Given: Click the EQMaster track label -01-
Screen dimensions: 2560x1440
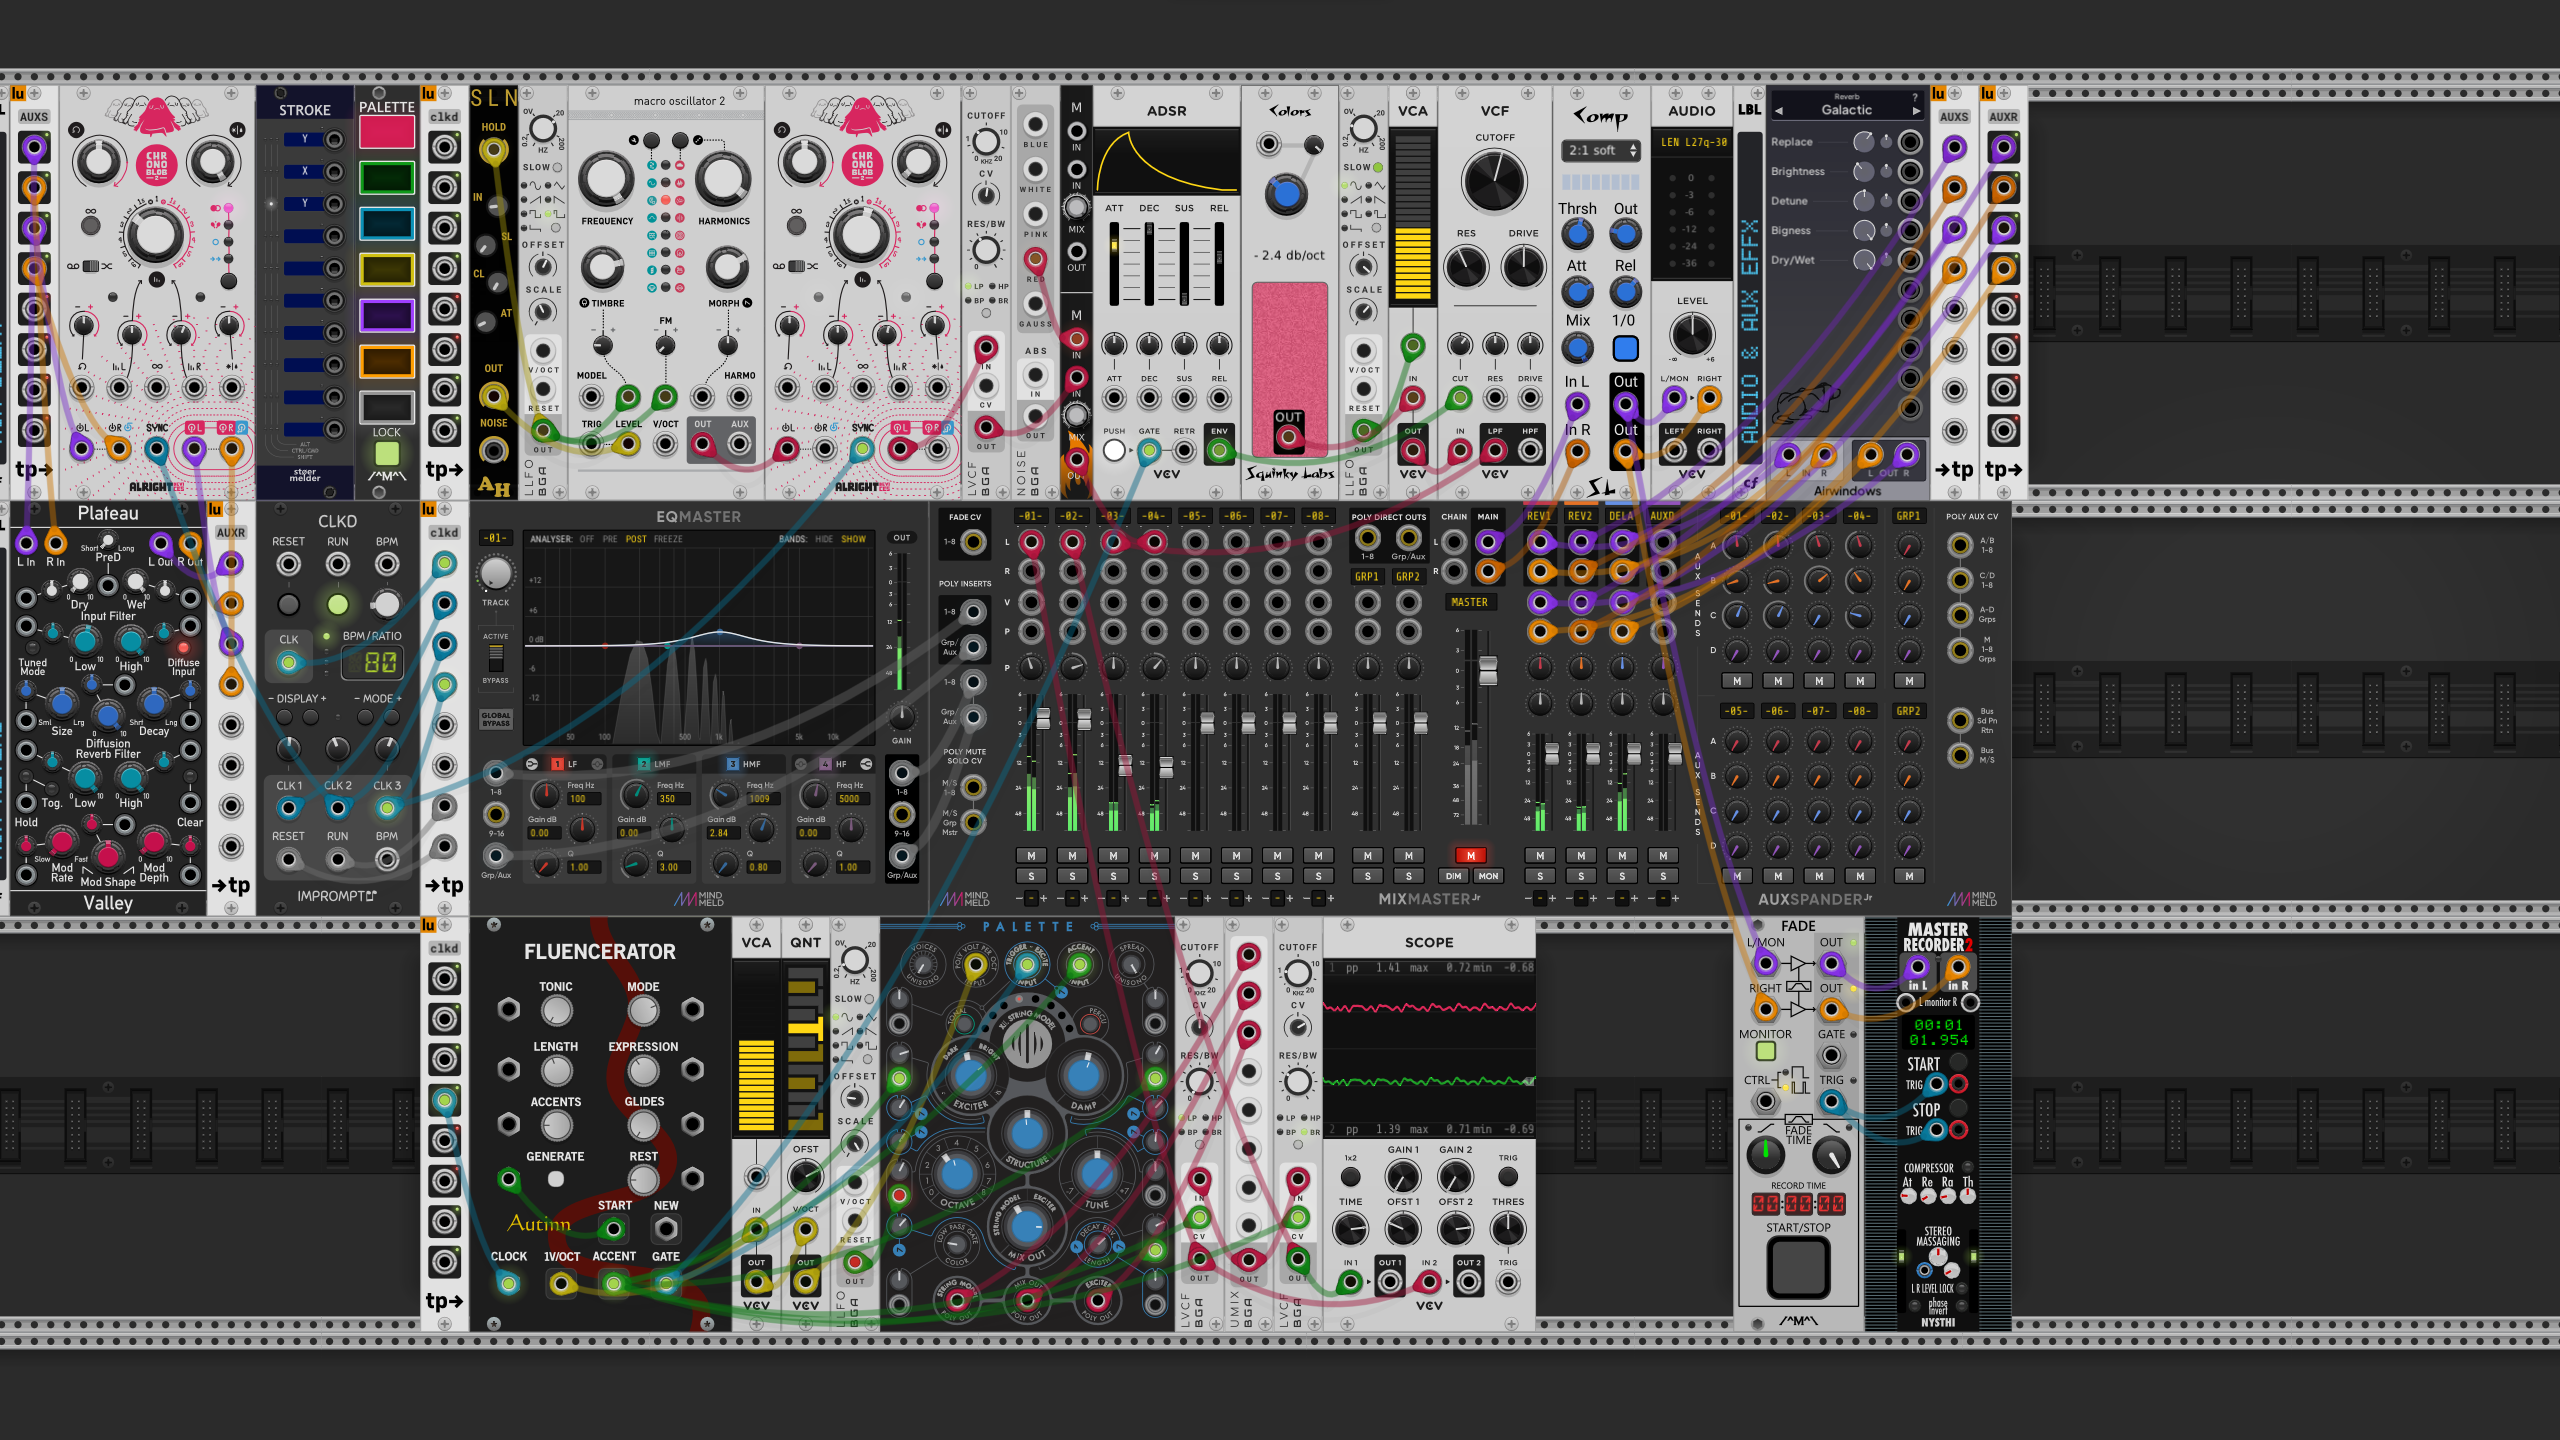Looking at the screenshot, I should 495,538.
